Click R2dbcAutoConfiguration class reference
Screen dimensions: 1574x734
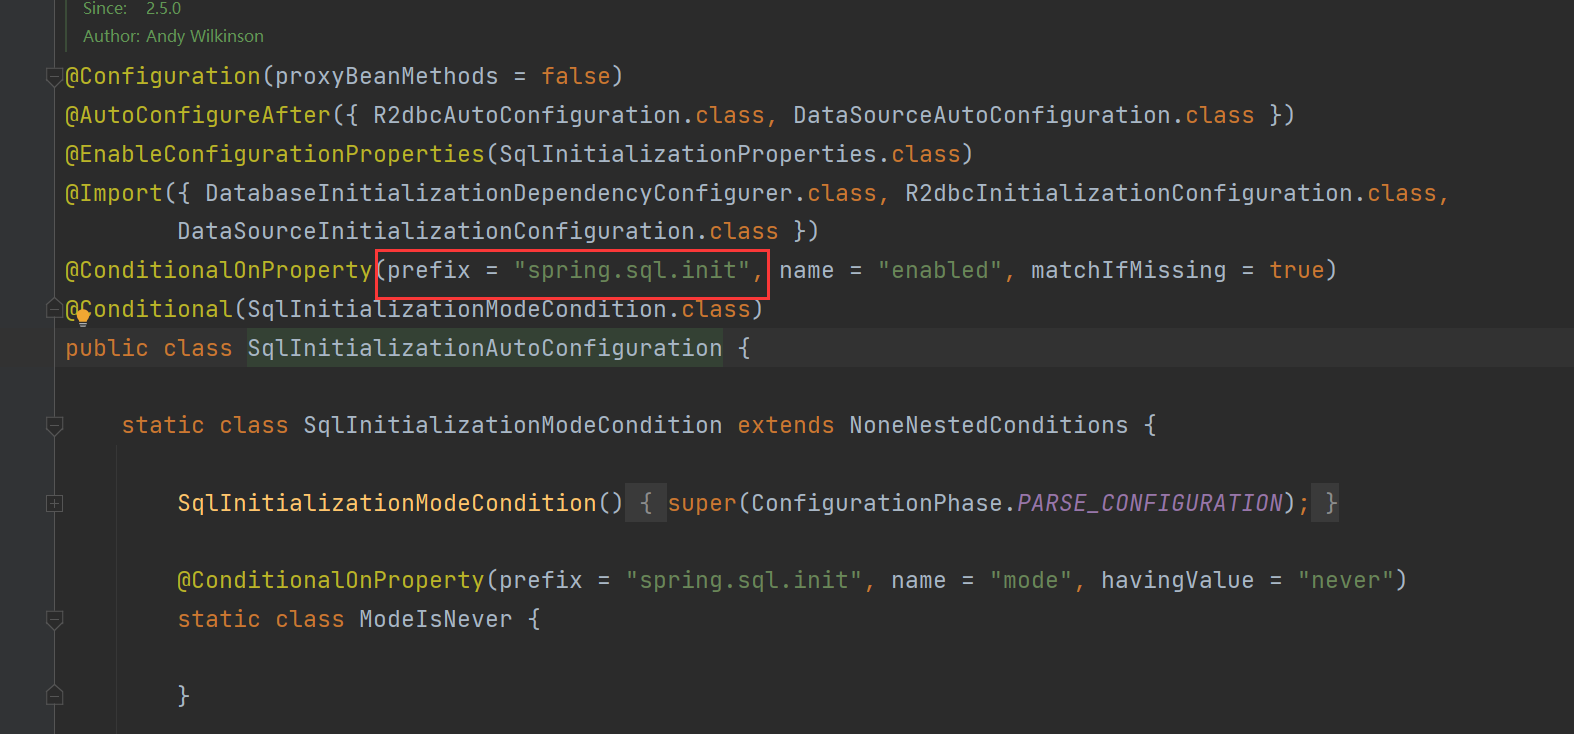point(527,115)
